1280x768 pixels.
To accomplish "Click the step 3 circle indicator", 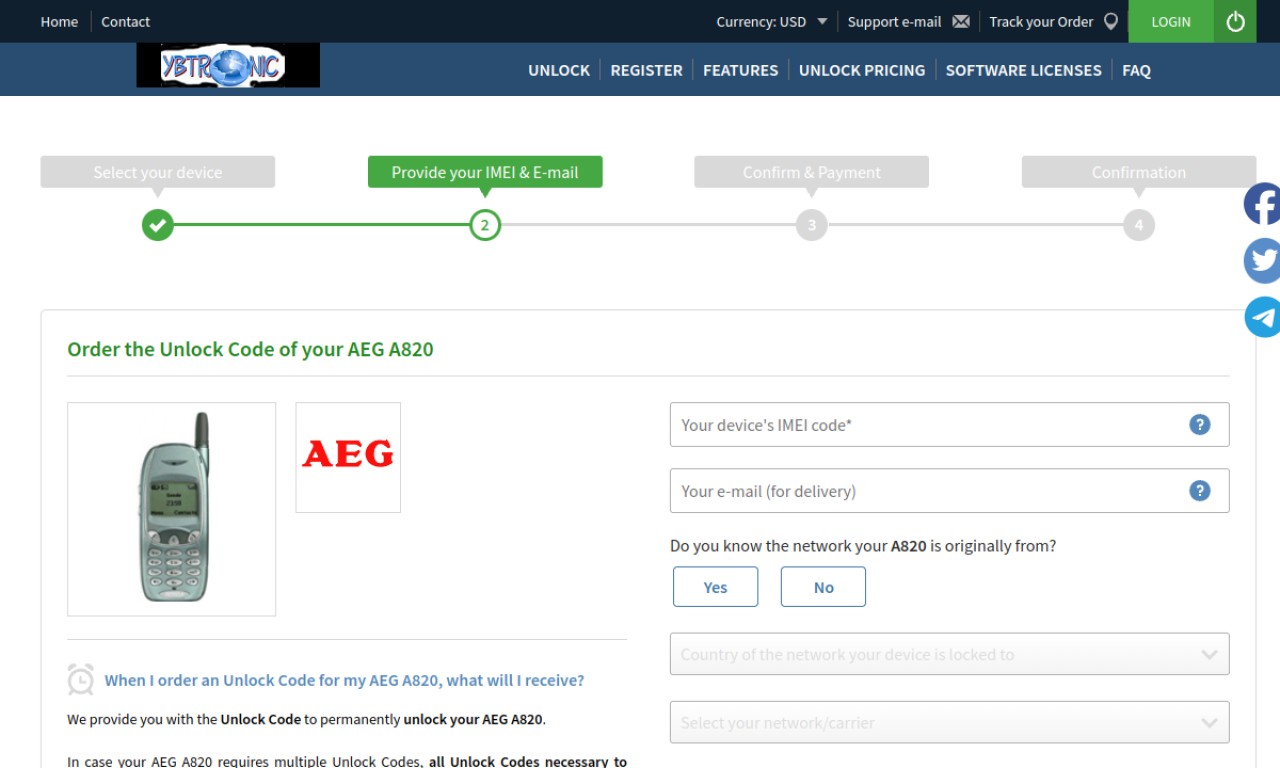I will [x=812, y=225].
